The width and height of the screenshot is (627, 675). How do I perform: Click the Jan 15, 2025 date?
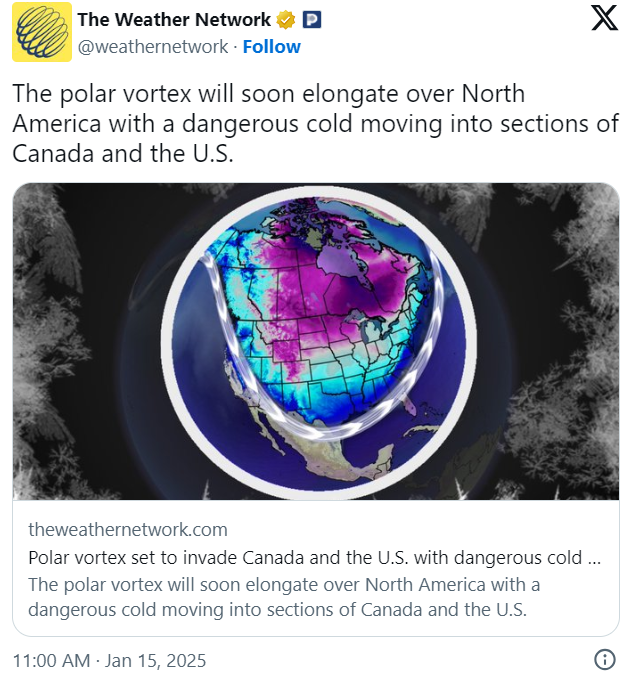[155, 660]
